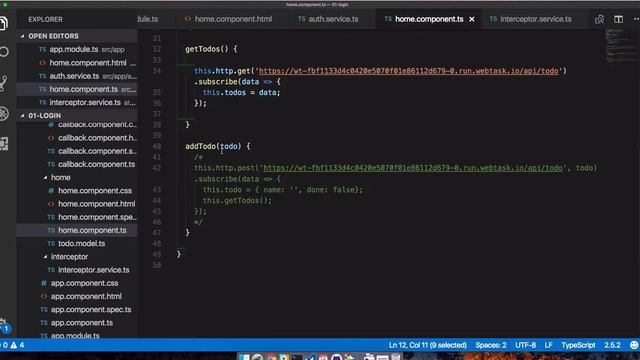
Task: Open interceptor.service.ts in Open Editors list
Action: click(77, 102)
